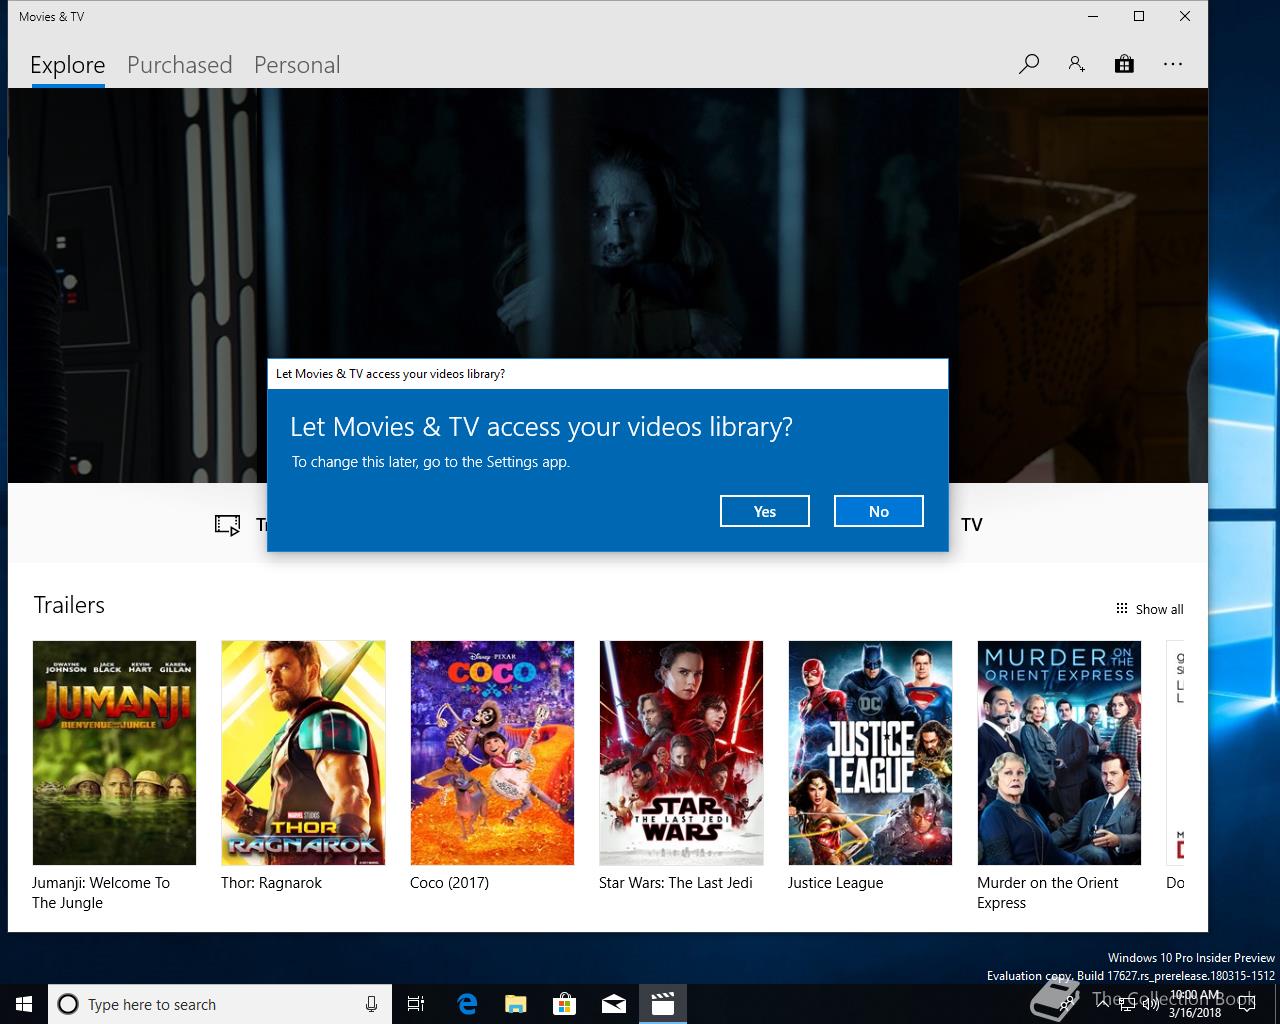Open Mail app from taskbar
This screenshot has height=1024, width=1280.
(x=614, y=1004)
